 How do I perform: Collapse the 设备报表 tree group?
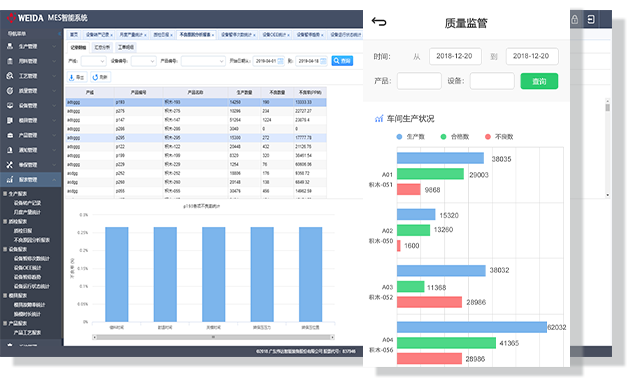coord(5,249)
